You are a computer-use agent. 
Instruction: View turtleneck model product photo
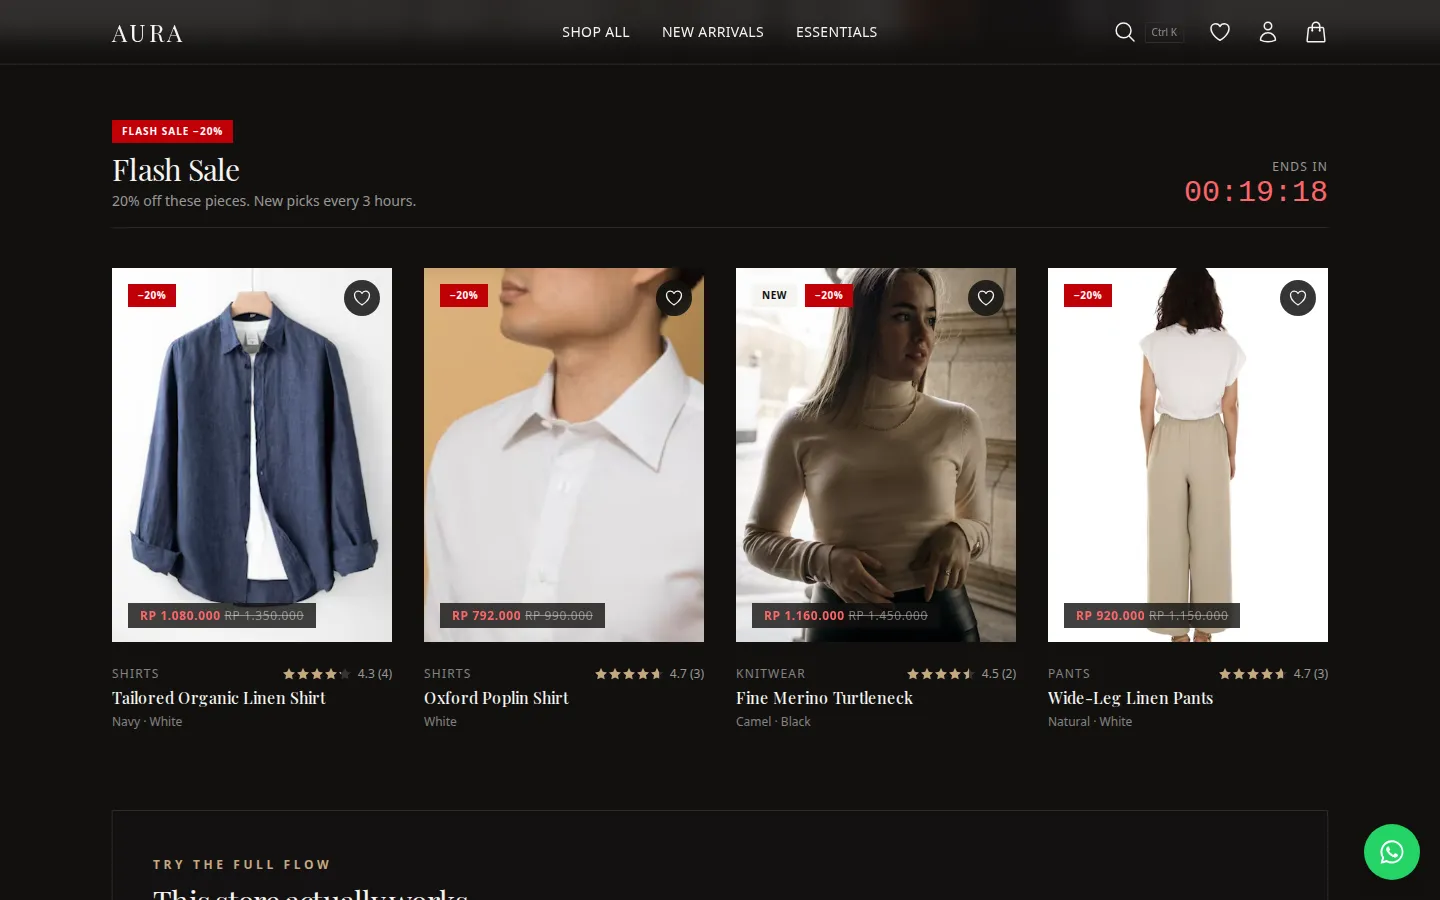coord(876,455)
